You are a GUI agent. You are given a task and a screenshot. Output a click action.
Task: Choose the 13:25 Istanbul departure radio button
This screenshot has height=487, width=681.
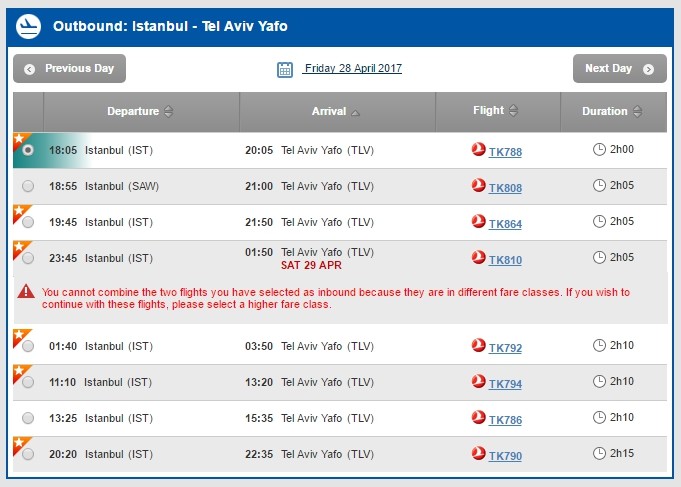(x=28, y=418)
